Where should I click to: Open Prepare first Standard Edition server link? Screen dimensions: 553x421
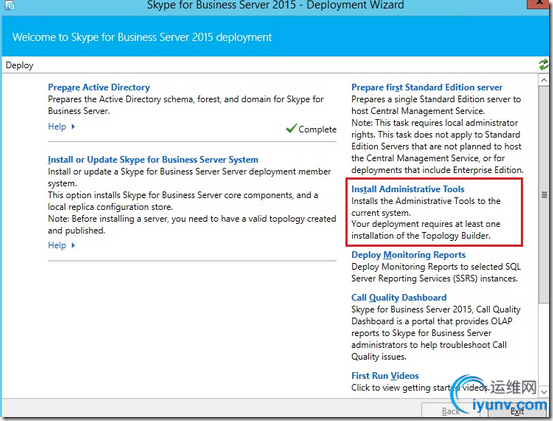pyautogui.click(x=427, y=87)
